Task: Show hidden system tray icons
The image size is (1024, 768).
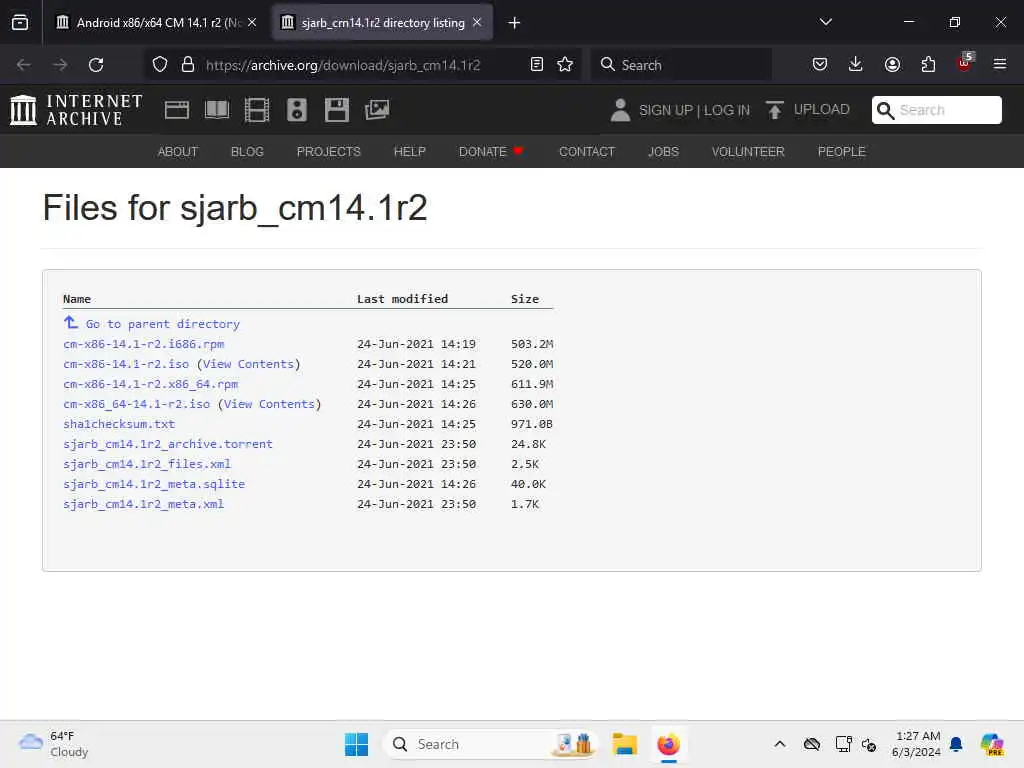Action: pyautogui.click(x=780, y=744)
